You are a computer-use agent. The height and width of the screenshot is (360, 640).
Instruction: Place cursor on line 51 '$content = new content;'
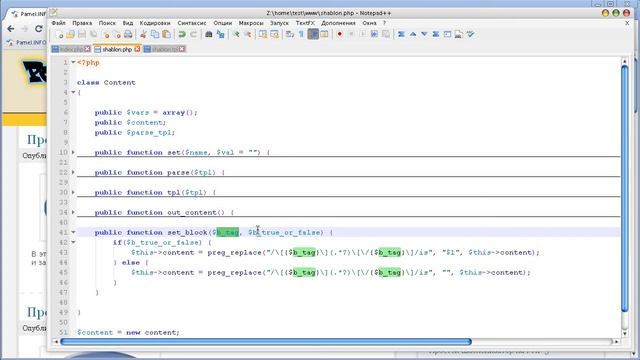128,332
